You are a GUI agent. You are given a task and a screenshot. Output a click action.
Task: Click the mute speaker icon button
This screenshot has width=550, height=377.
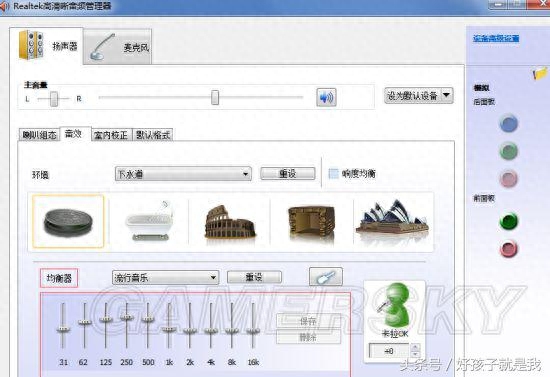tap(326, 97)
